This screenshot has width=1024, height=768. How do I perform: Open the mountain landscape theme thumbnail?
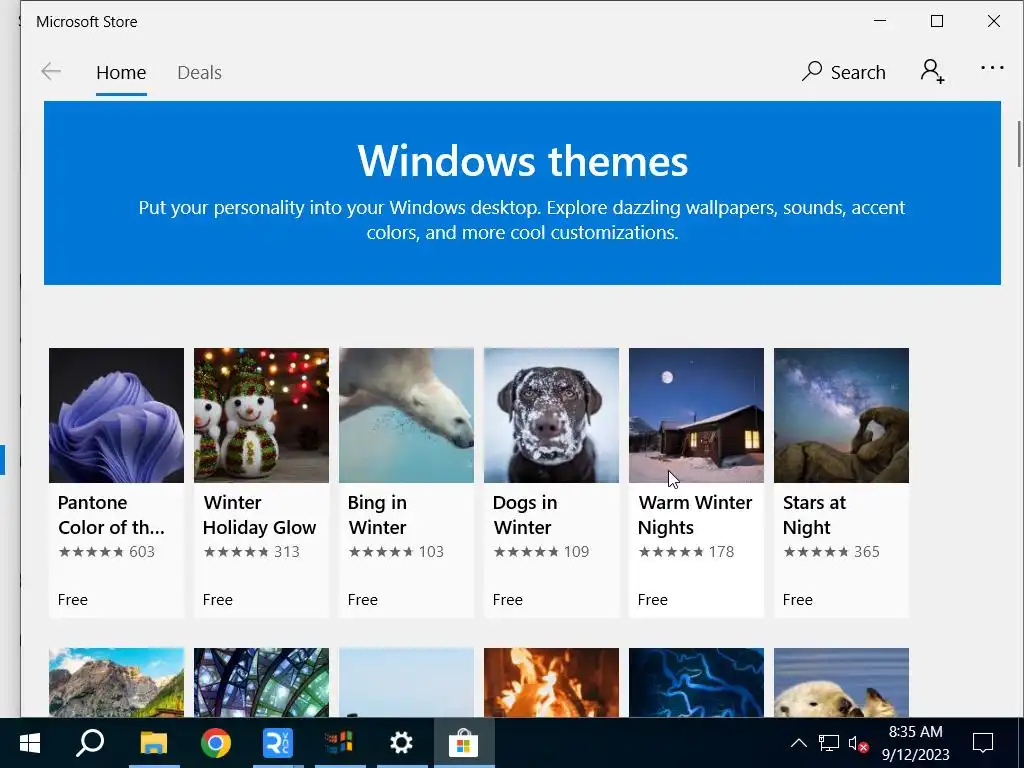tap(116, 682)
